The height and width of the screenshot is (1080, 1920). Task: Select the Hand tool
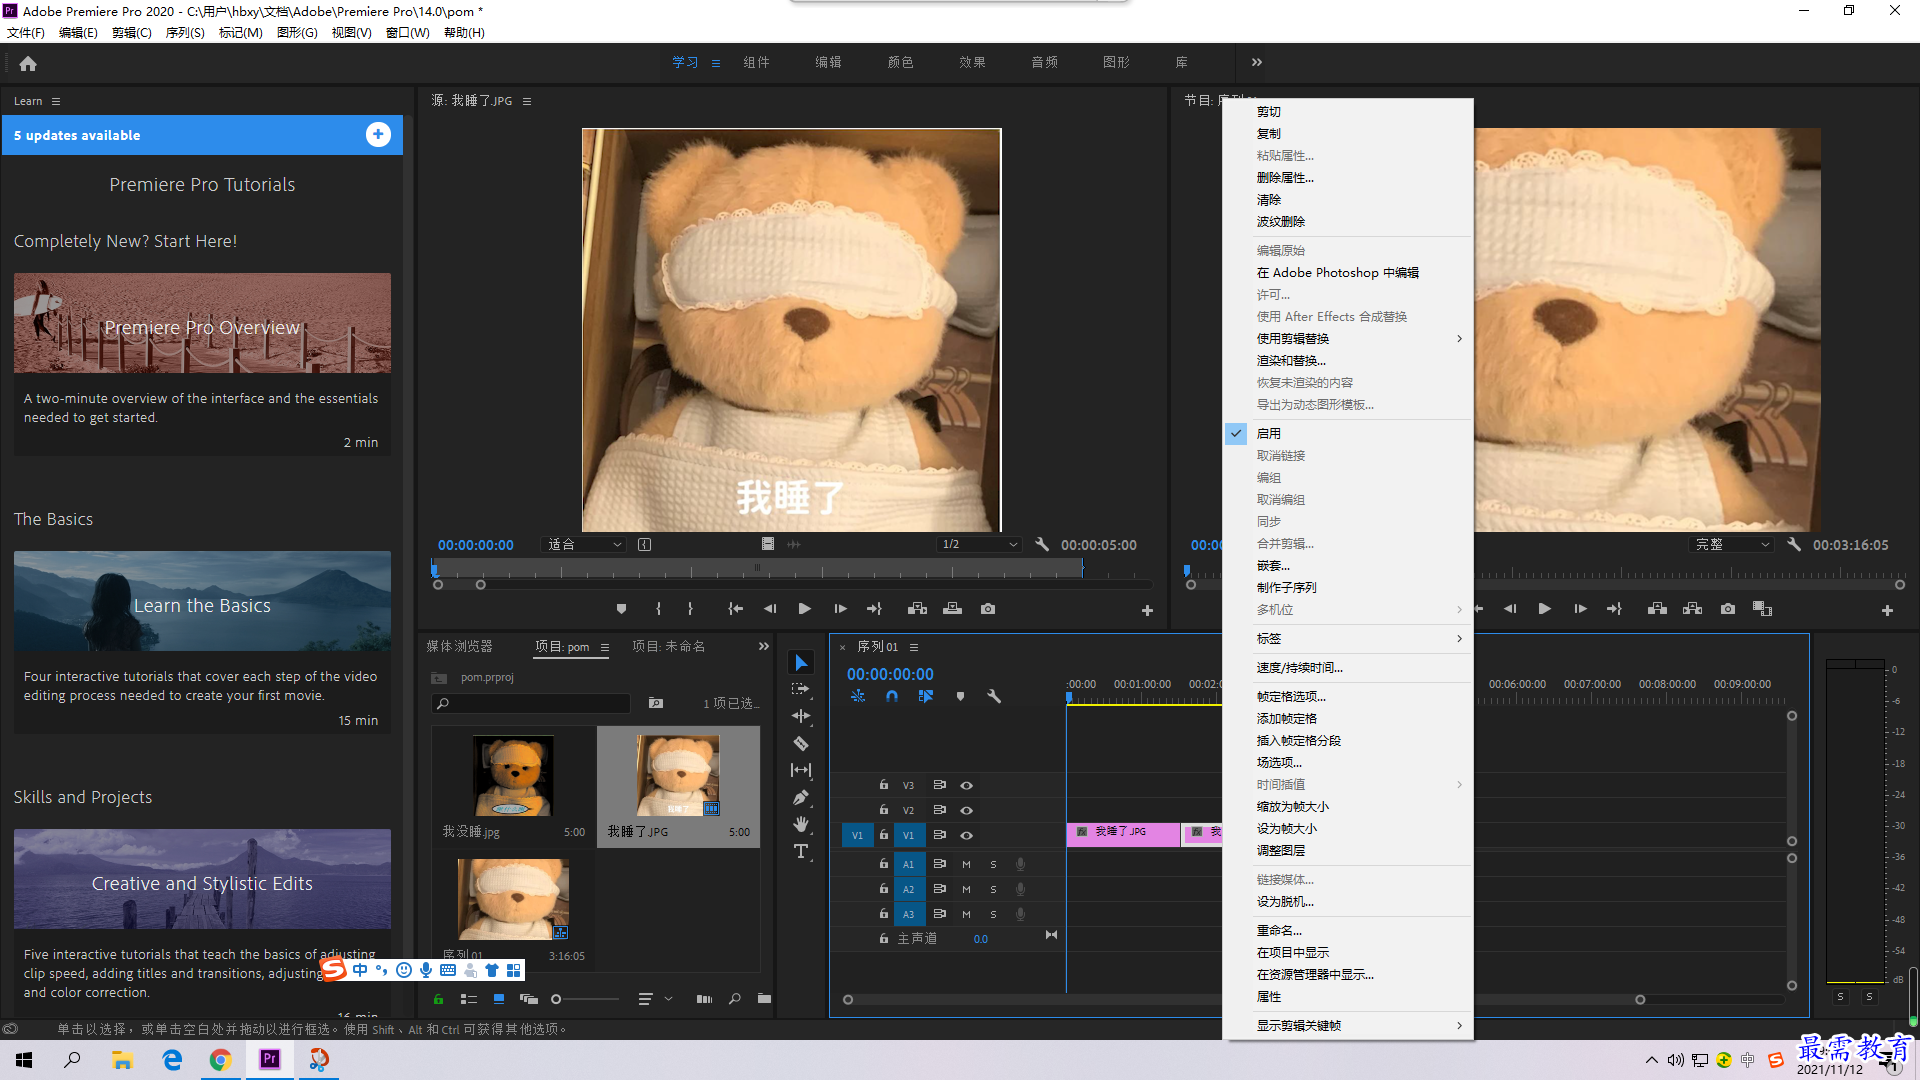click(801, 824)
